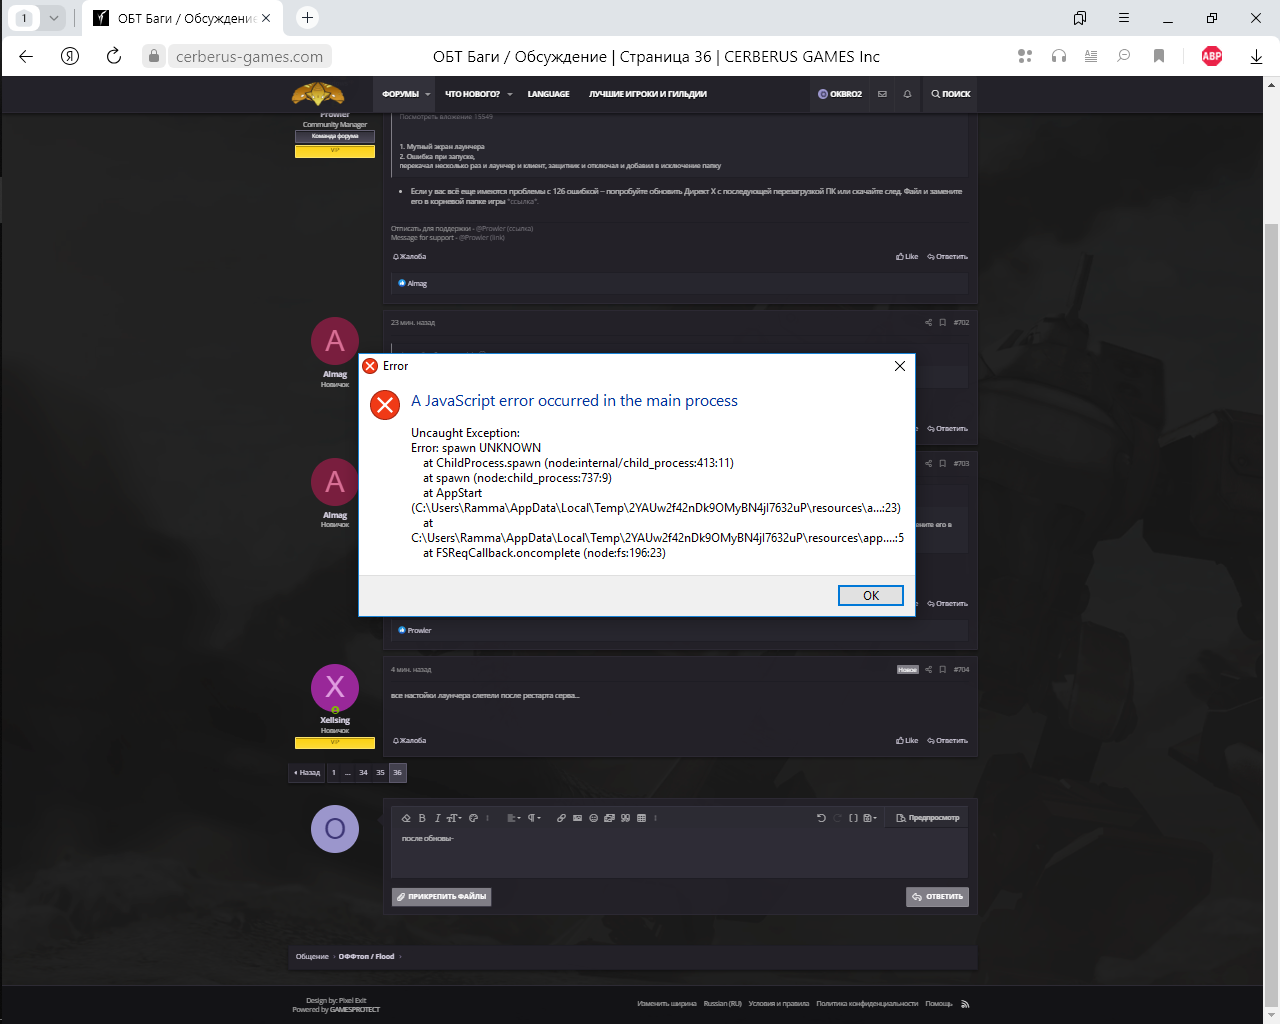Insert a smiley using the emoji icon
The width and height of the screenshot is (1280, 1024).
coord(593,818)
